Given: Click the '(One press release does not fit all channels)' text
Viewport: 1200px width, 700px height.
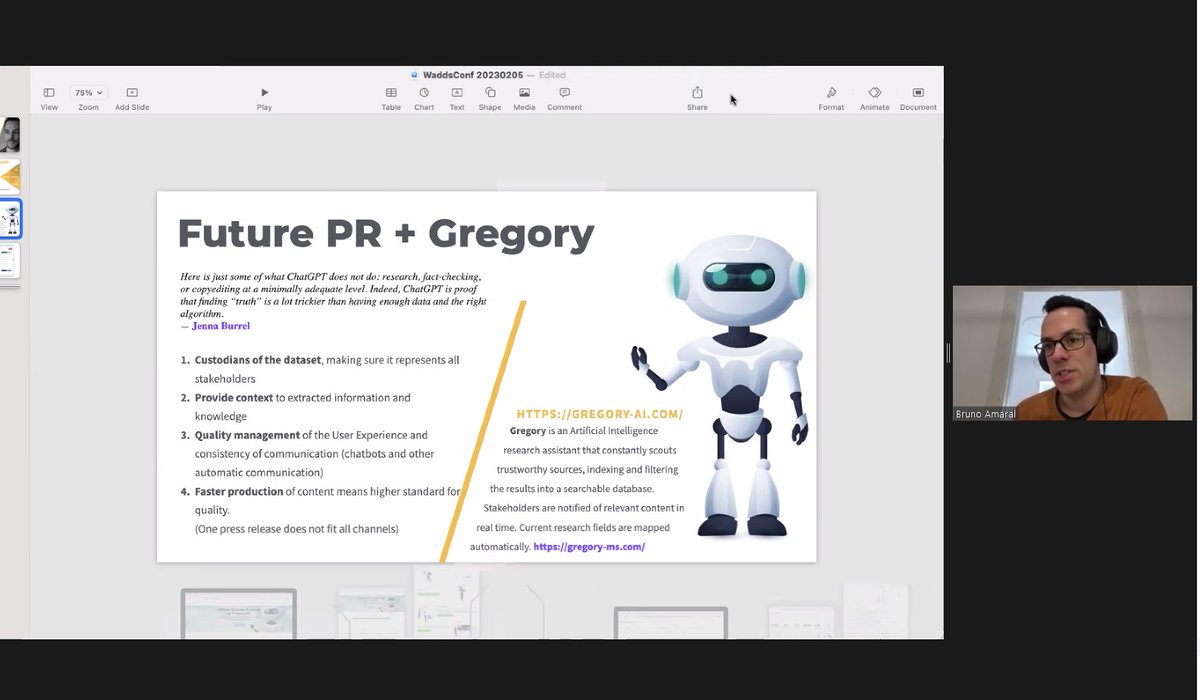Looking at the screenshot, I should [x=296, y=529].
